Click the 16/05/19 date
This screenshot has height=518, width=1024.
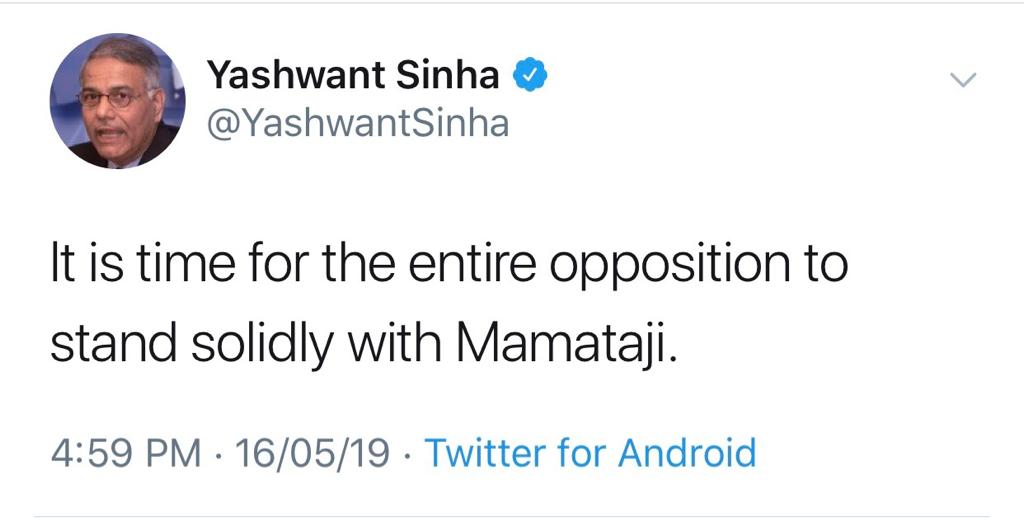pyautogui.click(x=312, y=453)
